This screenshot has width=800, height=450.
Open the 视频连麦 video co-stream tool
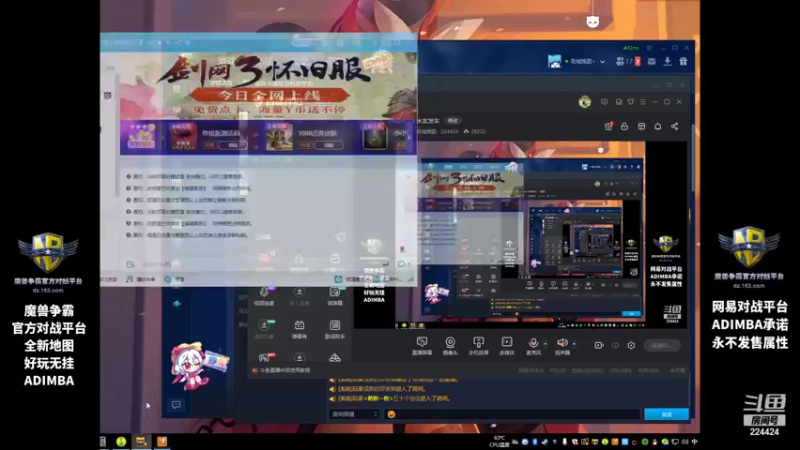coord(264,296)
